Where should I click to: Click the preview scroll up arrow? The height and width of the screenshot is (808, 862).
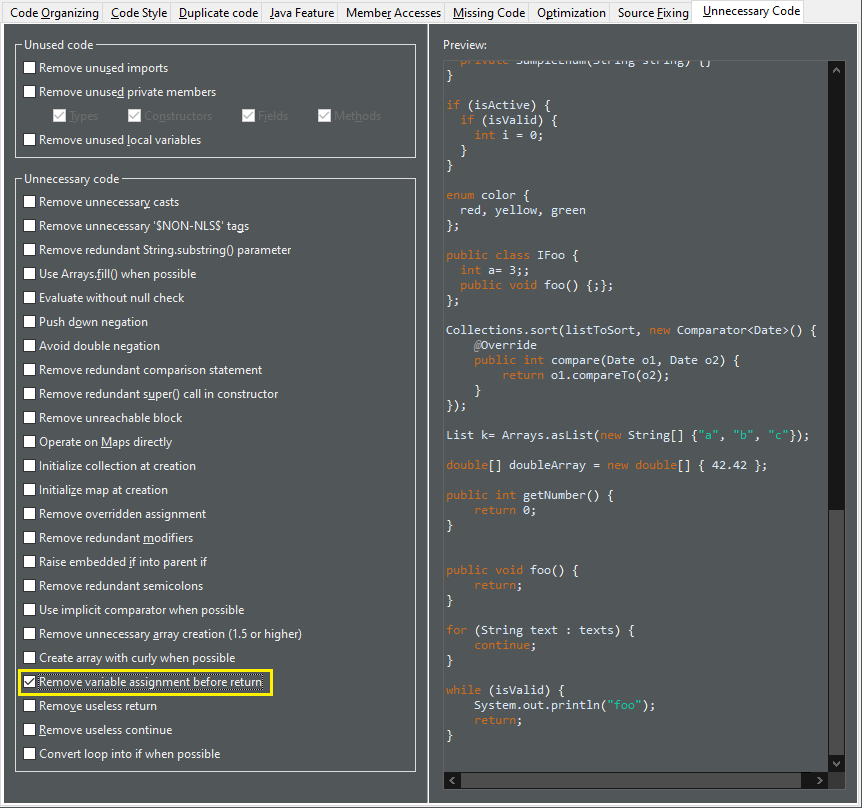(836, 70)
